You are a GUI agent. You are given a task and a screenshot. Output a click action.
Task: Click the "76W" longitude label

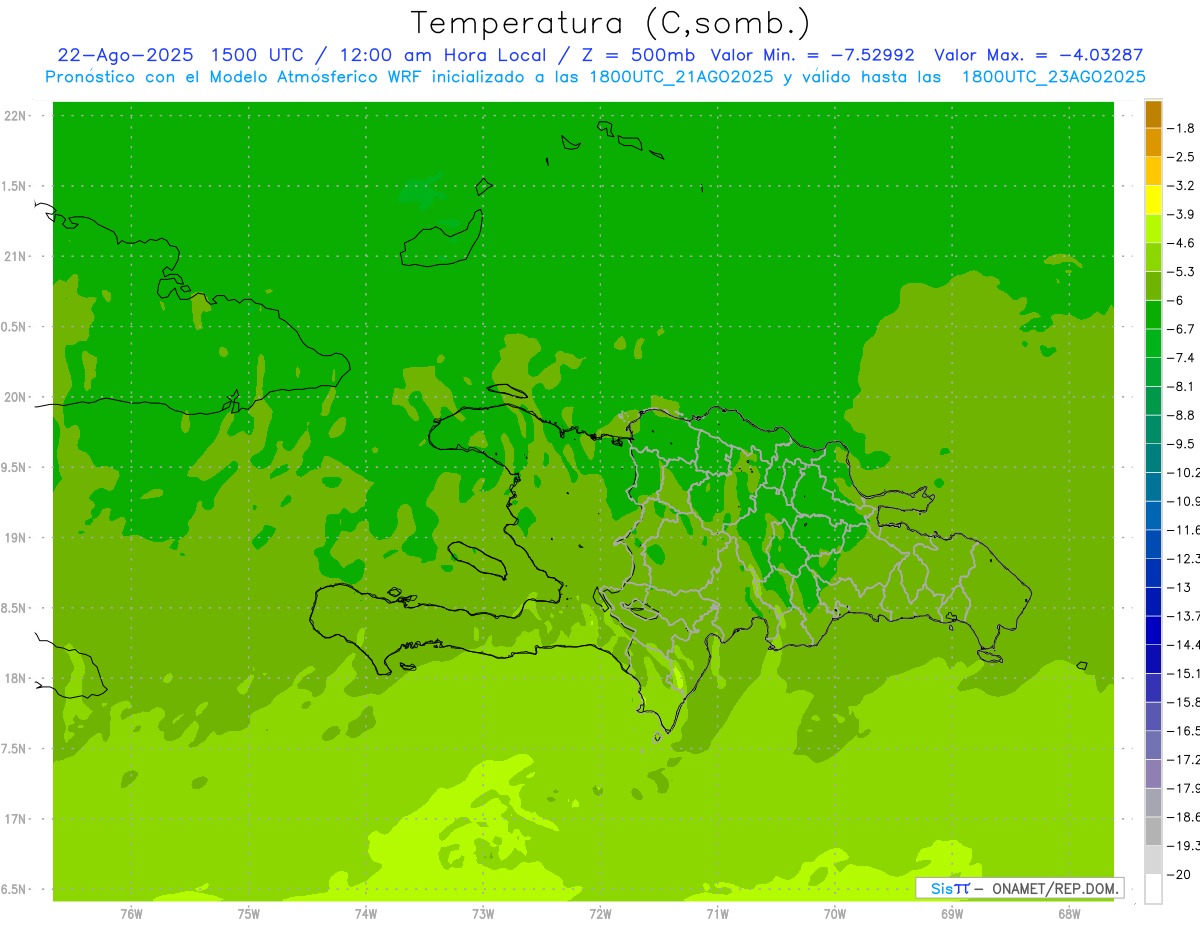pos(131,914)
